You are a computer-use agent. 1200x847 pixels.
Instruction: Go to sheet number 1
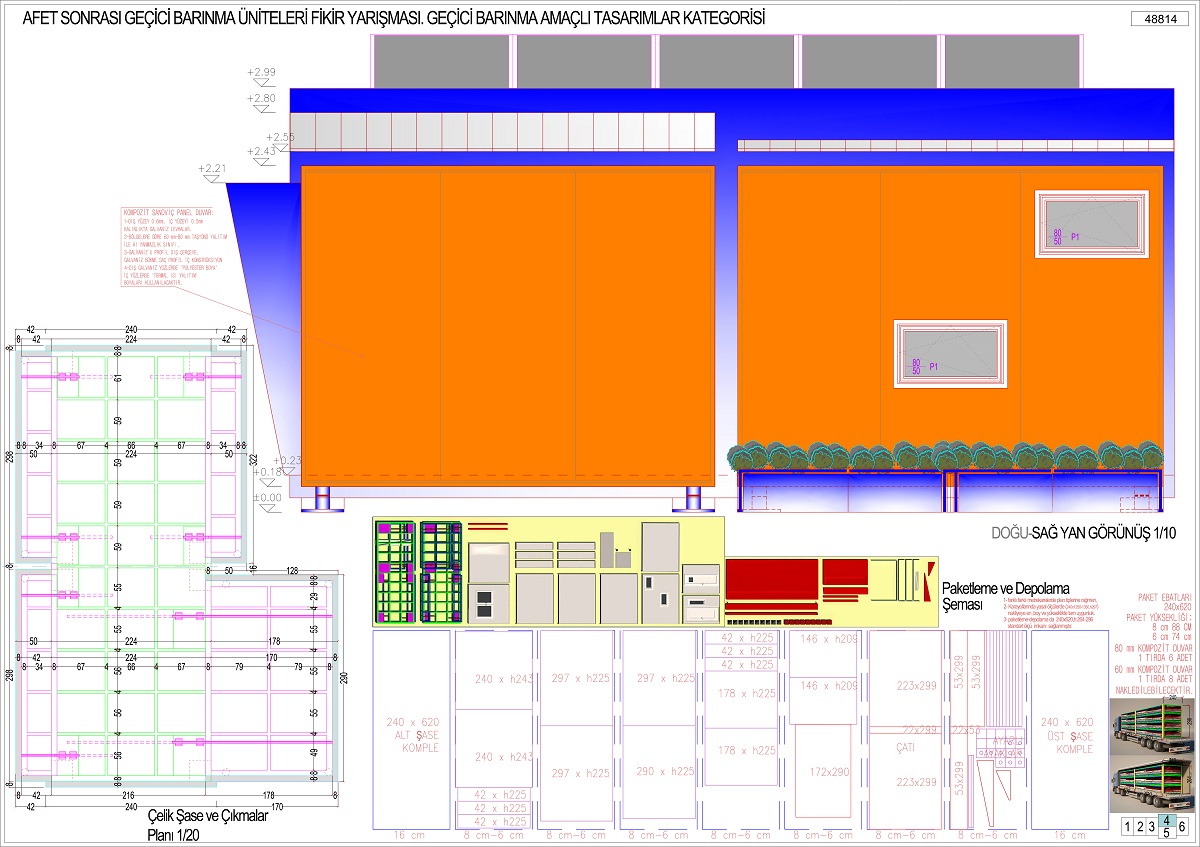point(1129,826)
